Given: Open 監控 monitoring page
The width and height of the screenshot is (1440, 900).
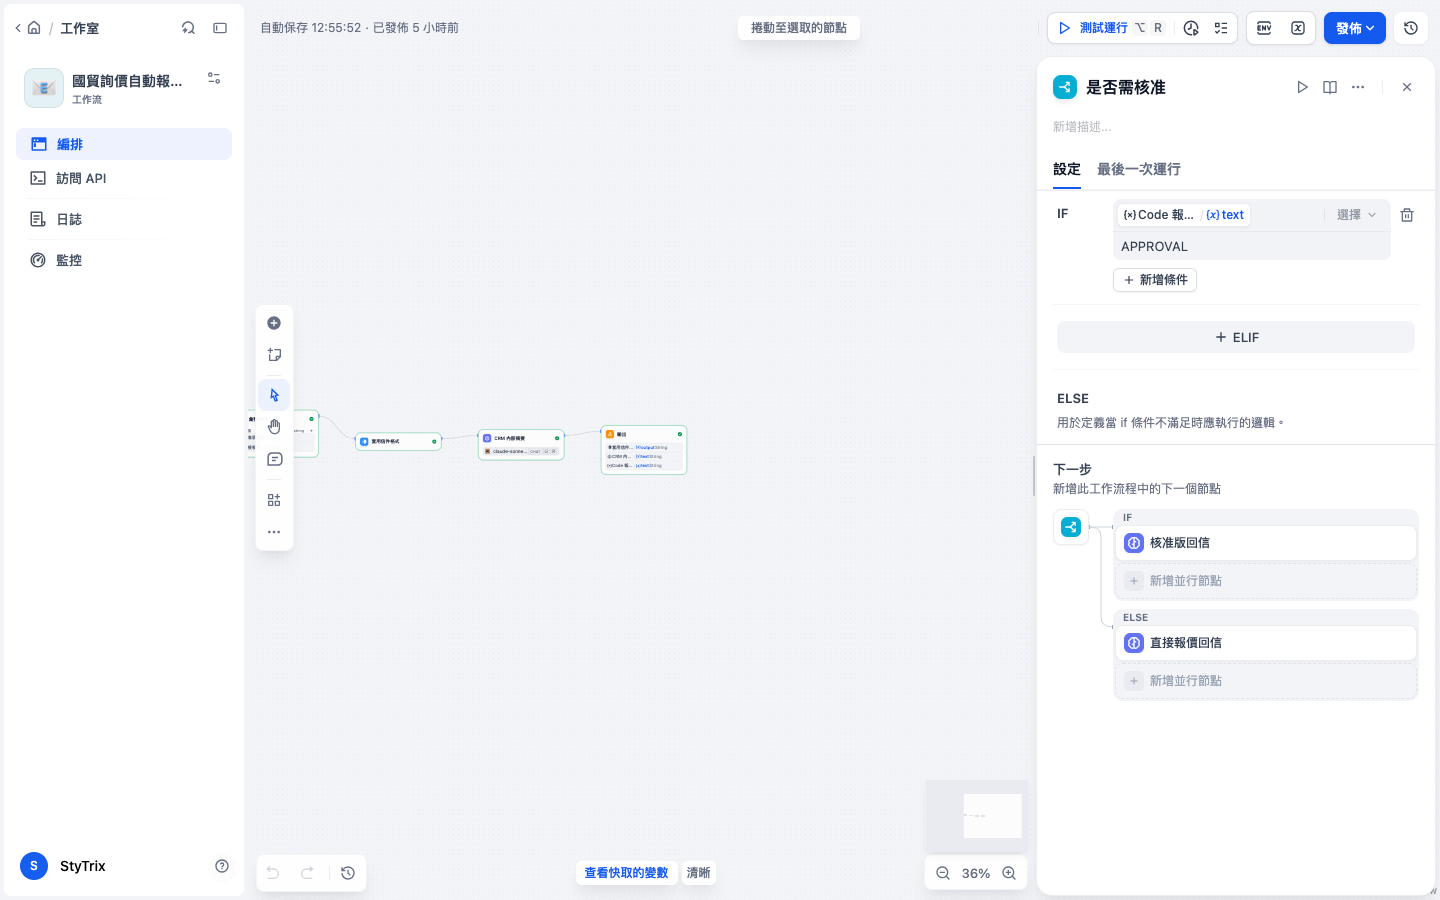Looking at the screenshot, I should coord(124,260).
